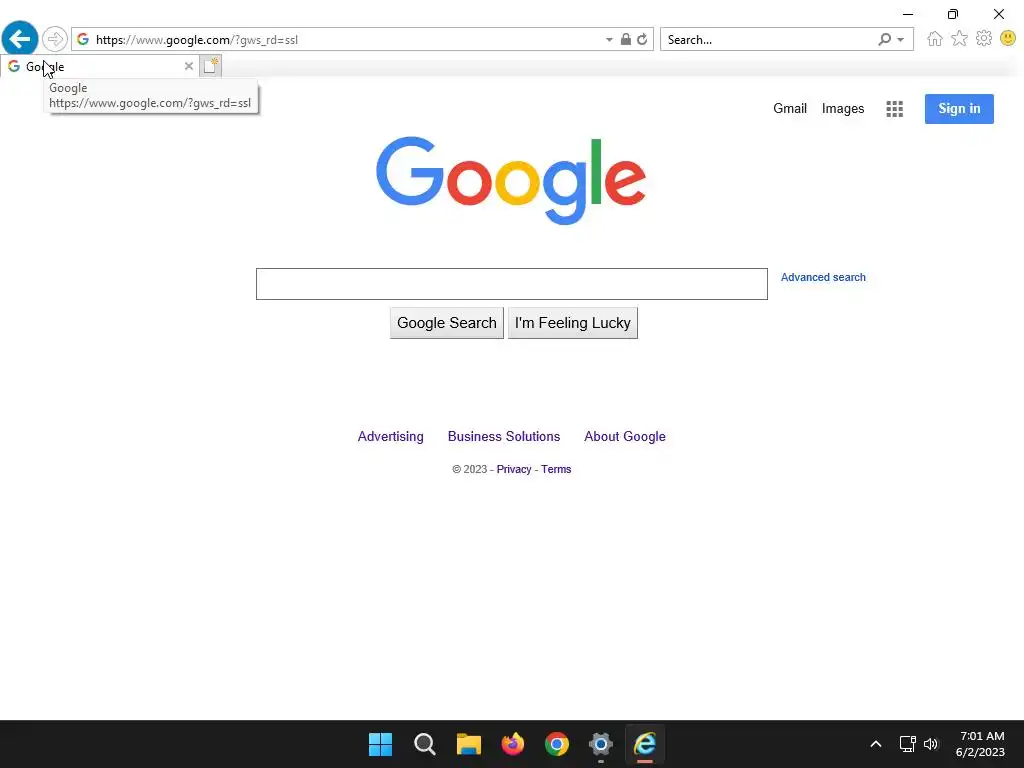Click the magnifier icon in search box
1024x768 pixels.
point(884,40)
